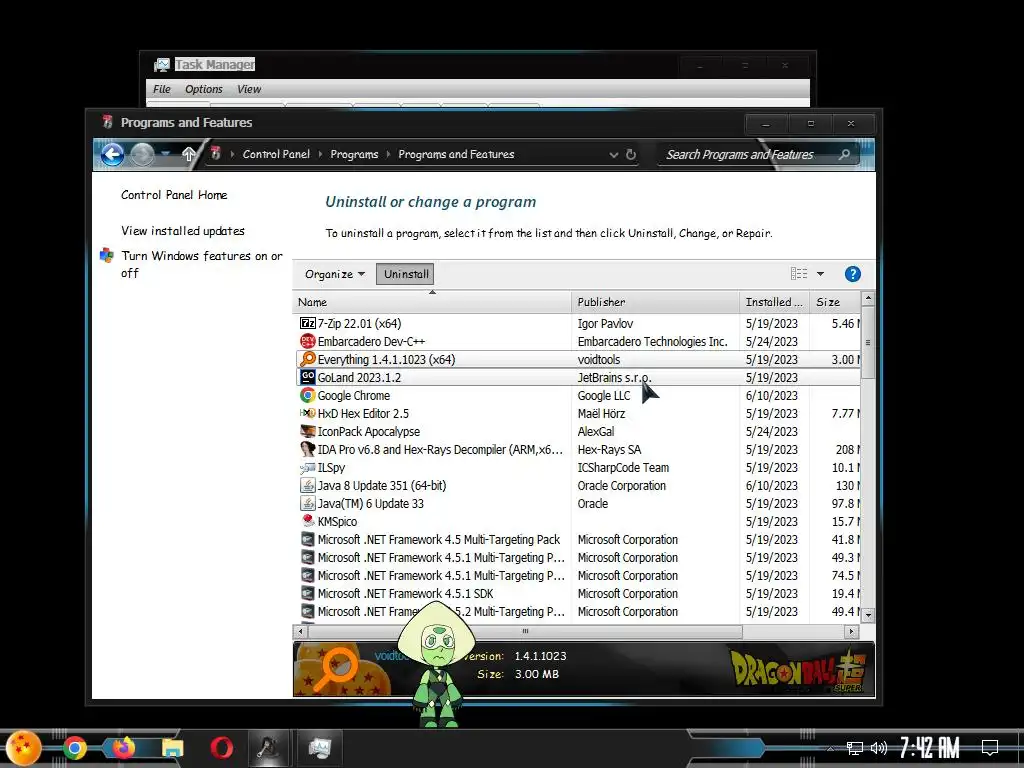Select the Java 8 Update 351 icon
This screenshot has width=1024, height=768.
point(308,485)
